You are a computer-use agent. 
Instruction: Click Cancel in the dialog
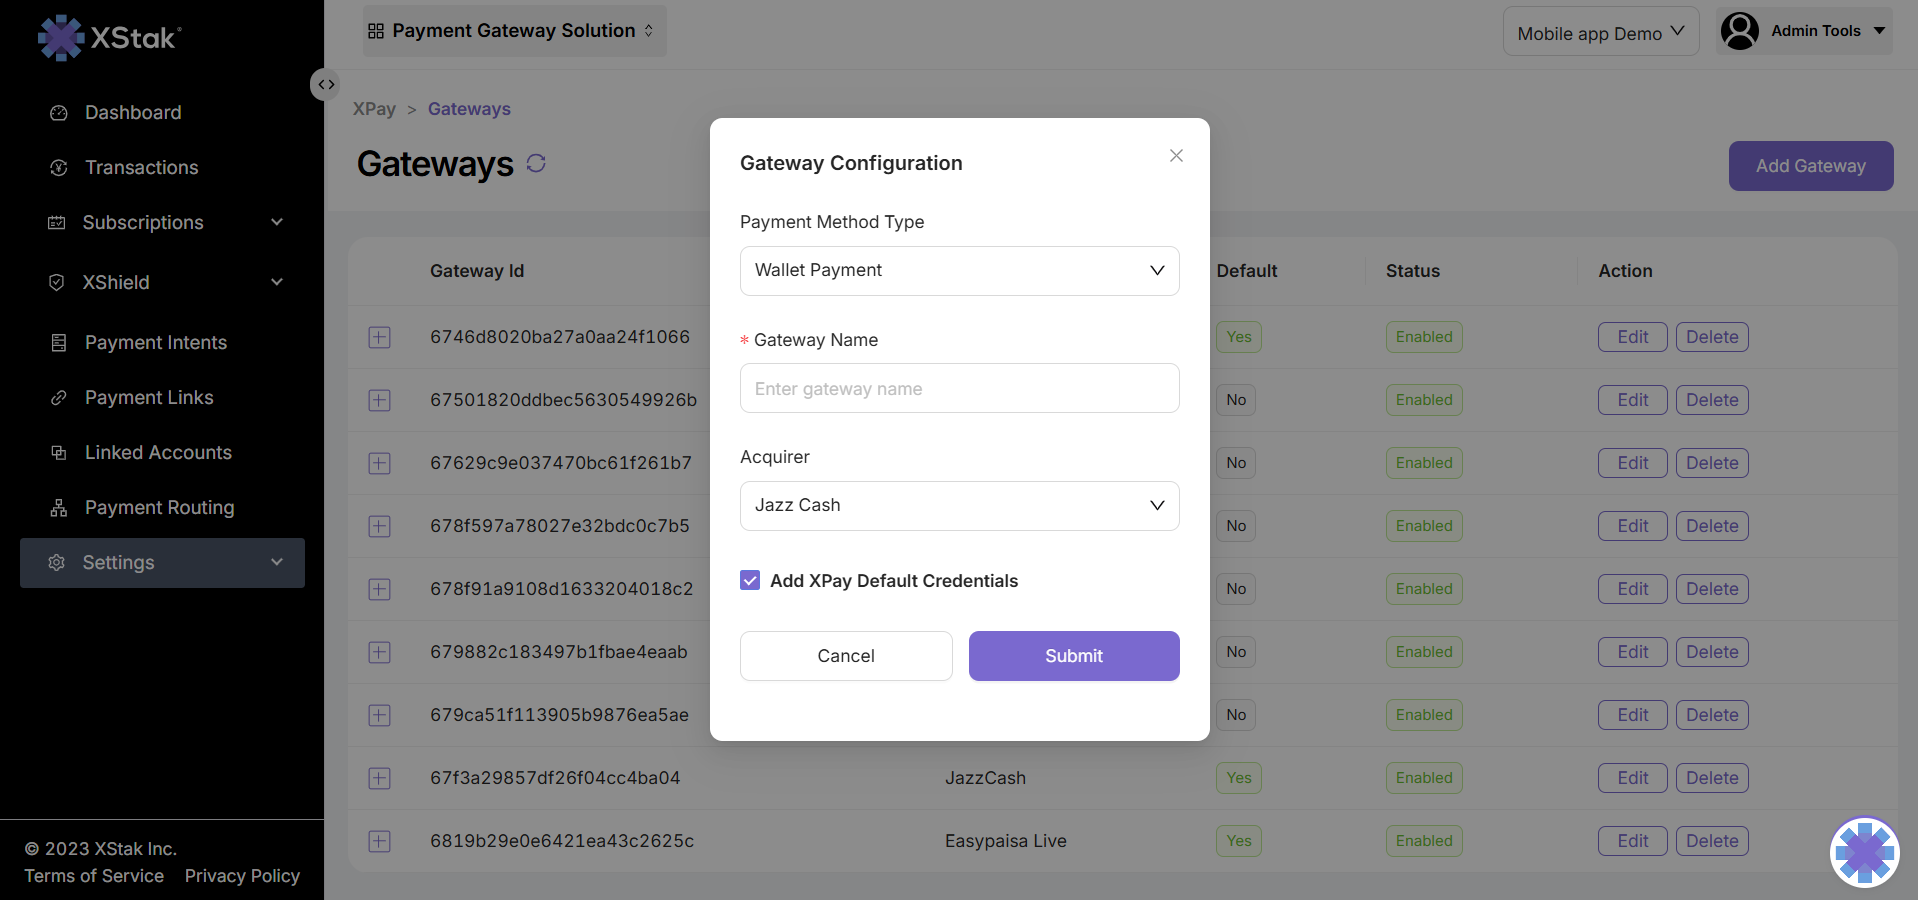(x=846, y=656)
